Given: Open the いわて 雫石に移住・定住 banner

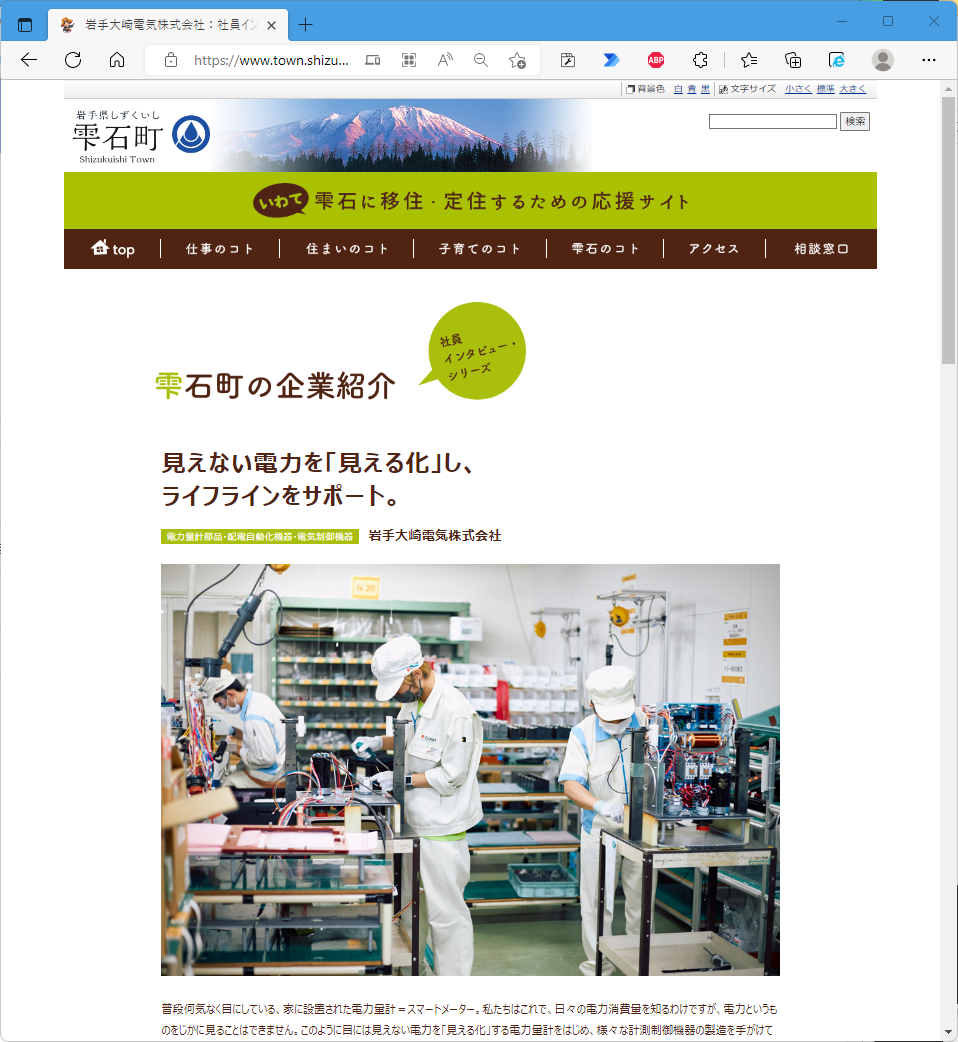Looking at the screenshot, I should pyautogui.click(x=470, y=201).
